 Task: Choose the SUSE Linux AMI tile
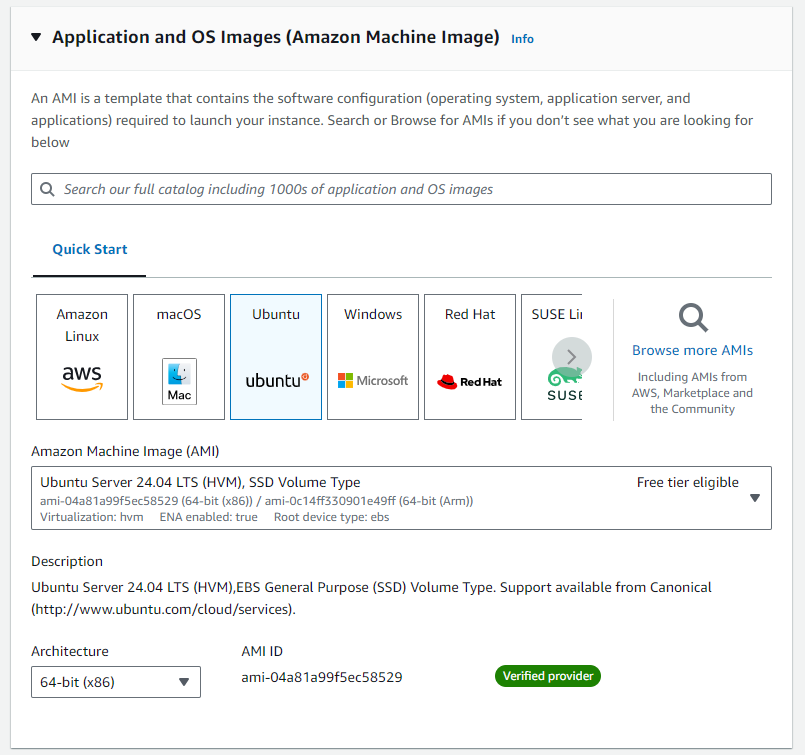[x=552, y=357]
